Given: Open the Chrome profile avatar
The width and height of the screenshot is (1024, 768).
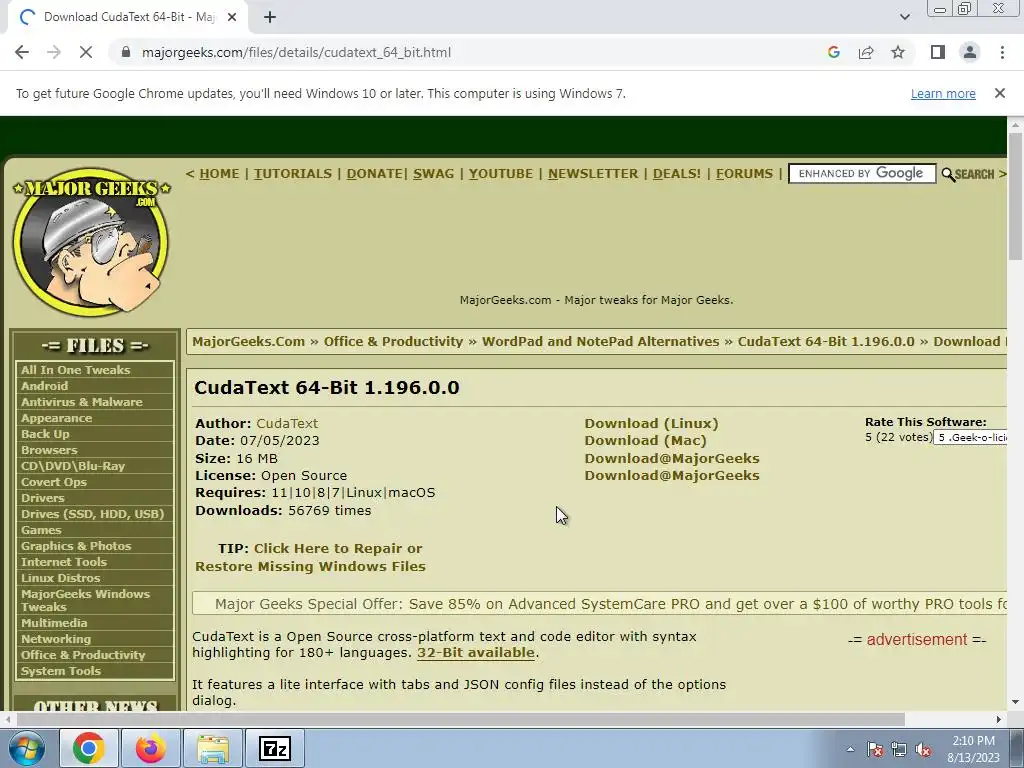Looking at the screenshot, I should (x=970, y=52).
